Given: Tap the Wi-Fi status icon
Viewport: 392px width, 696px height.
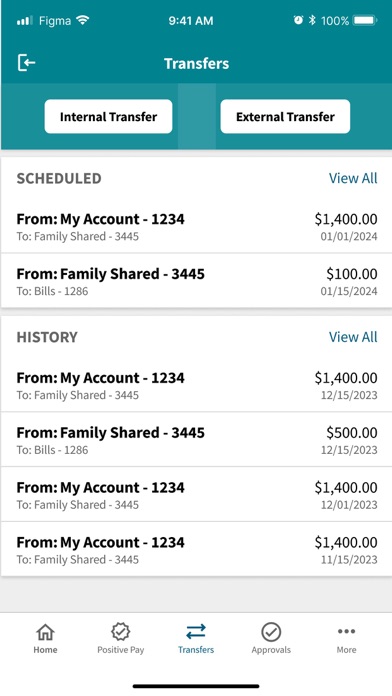Looking at the screenshot, I should (x=83, y=20).
